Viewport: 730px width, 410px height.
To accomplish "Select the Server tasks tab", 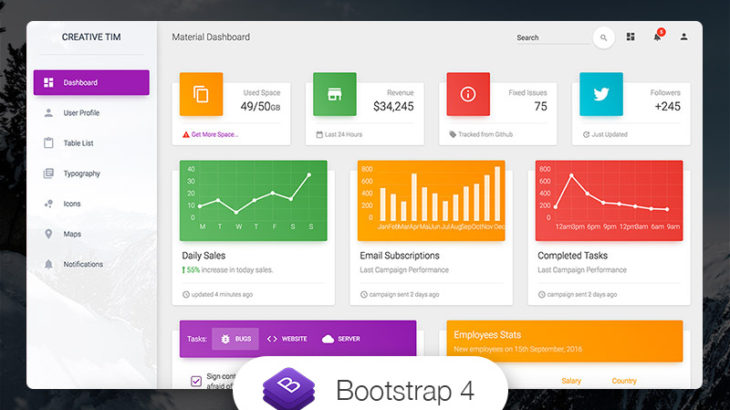I will [341, 339].
